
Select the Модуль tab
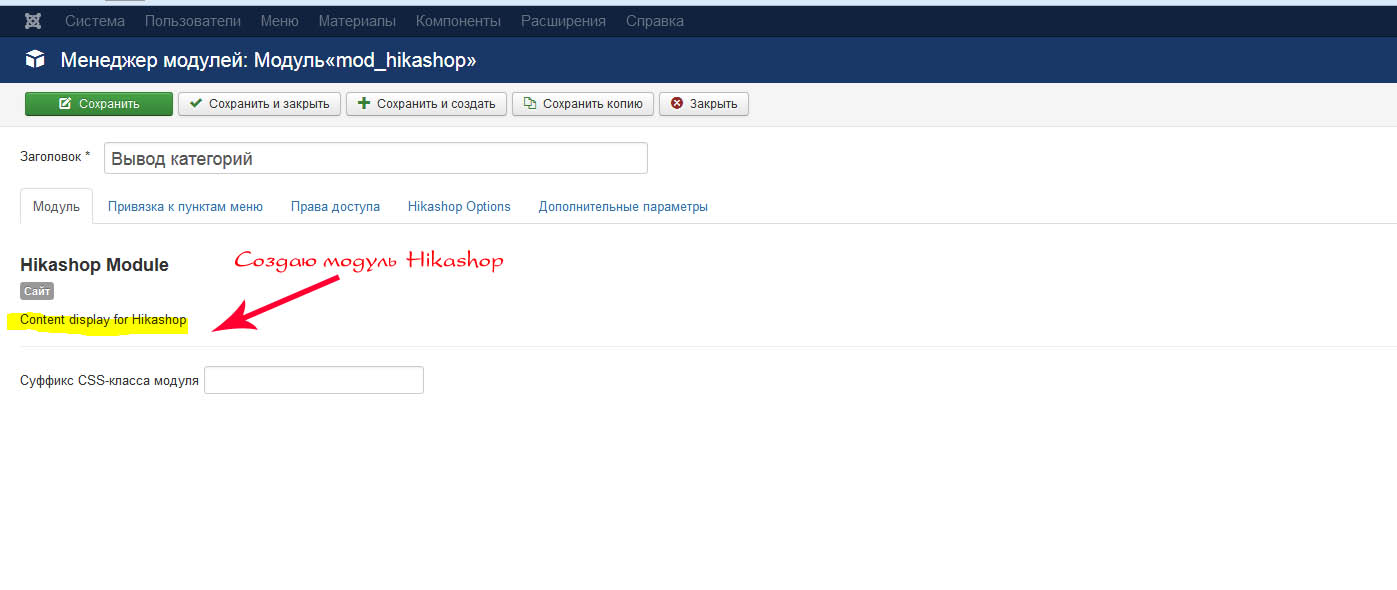56,206
